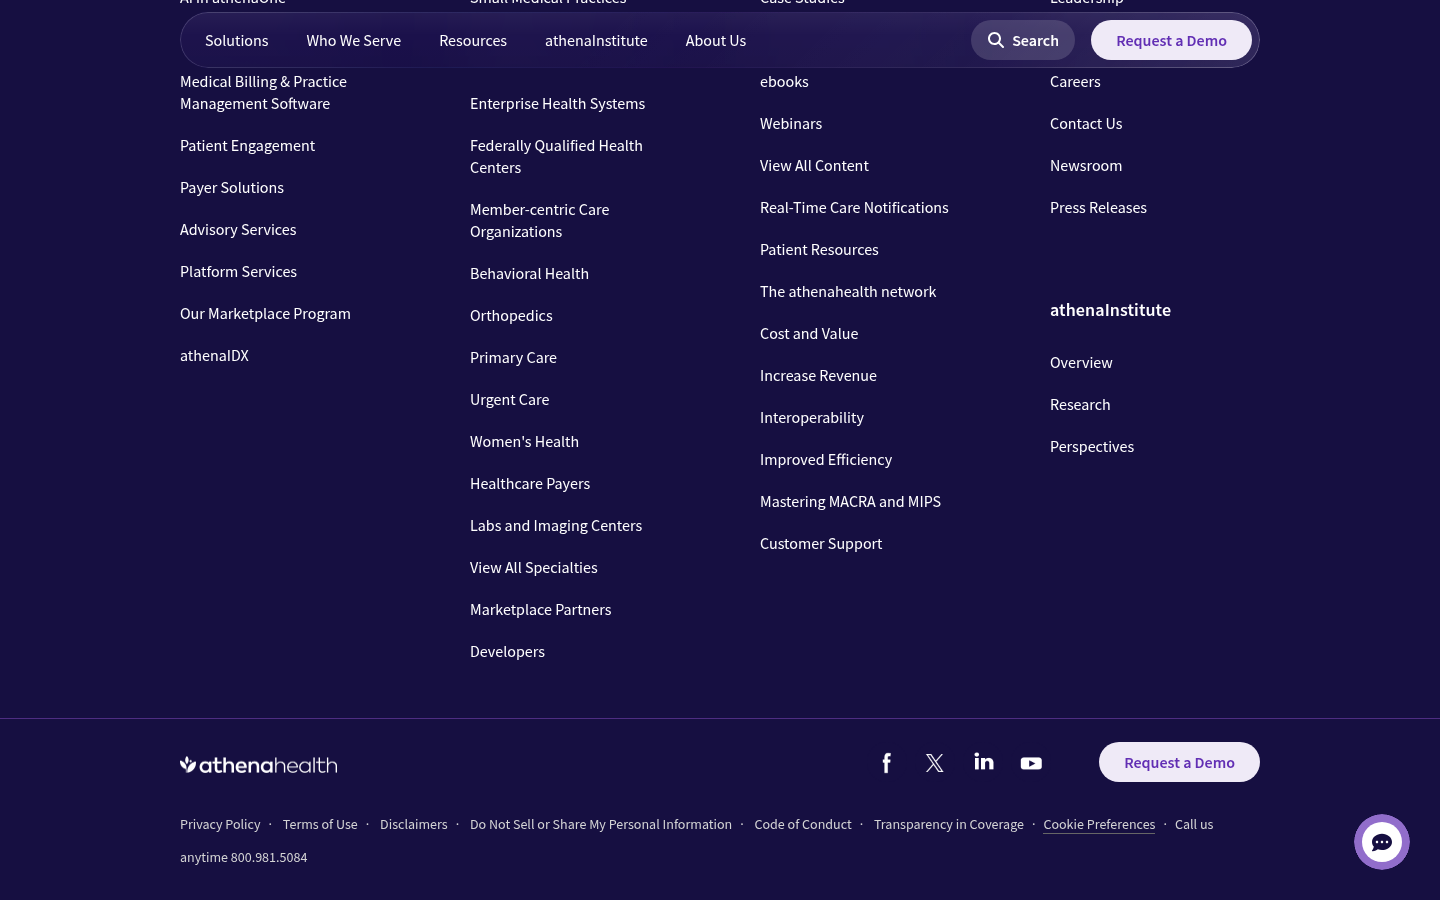Open Improved Efficiency link
The height and width of the screenshot is (900, 1440).
(826, 459)
